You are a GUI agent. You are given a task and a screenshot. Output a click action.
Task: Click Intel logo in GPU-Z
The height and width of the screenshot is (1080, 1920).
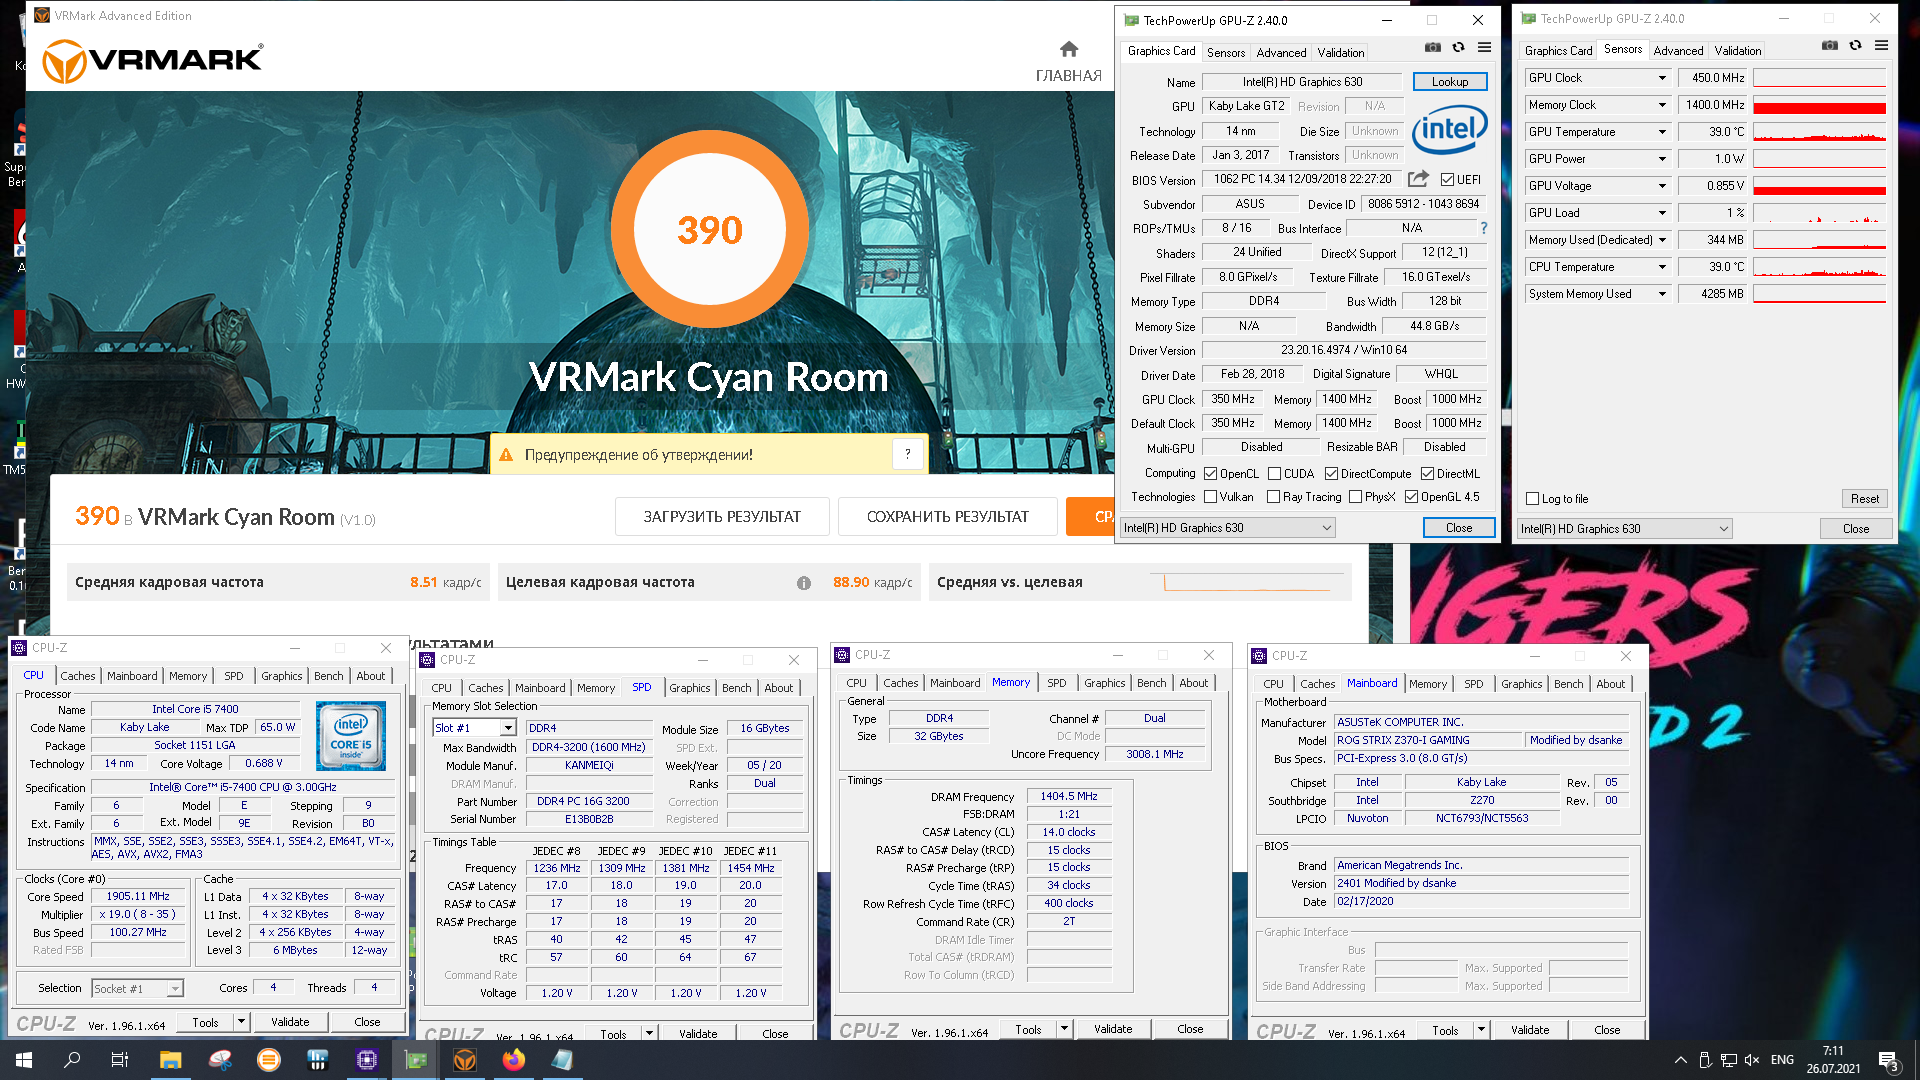(1449, 129)
